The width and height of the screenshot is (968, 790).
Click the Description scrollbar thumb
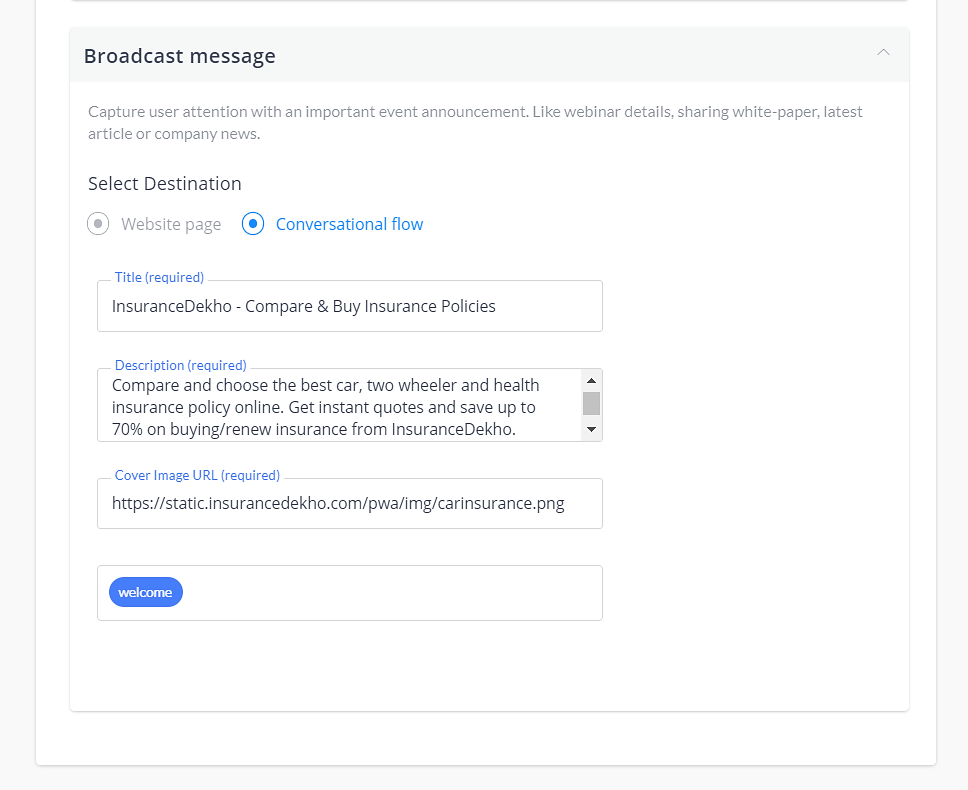pyautogui.click(x=591, y=404)
